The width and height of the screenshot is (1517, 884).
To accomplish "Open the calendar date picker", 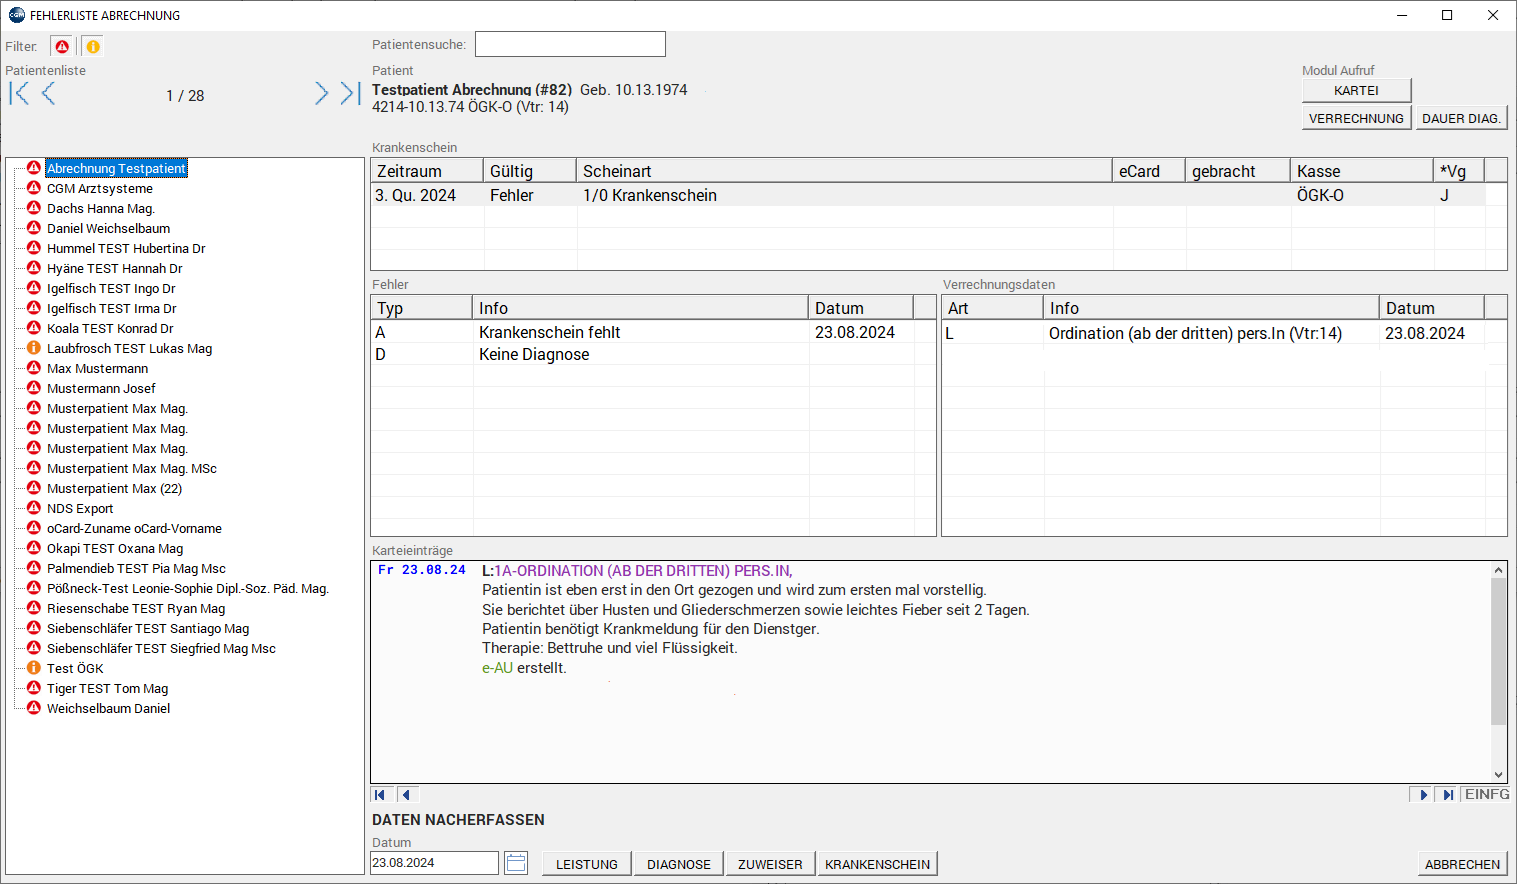I will (x=516, y=863).
